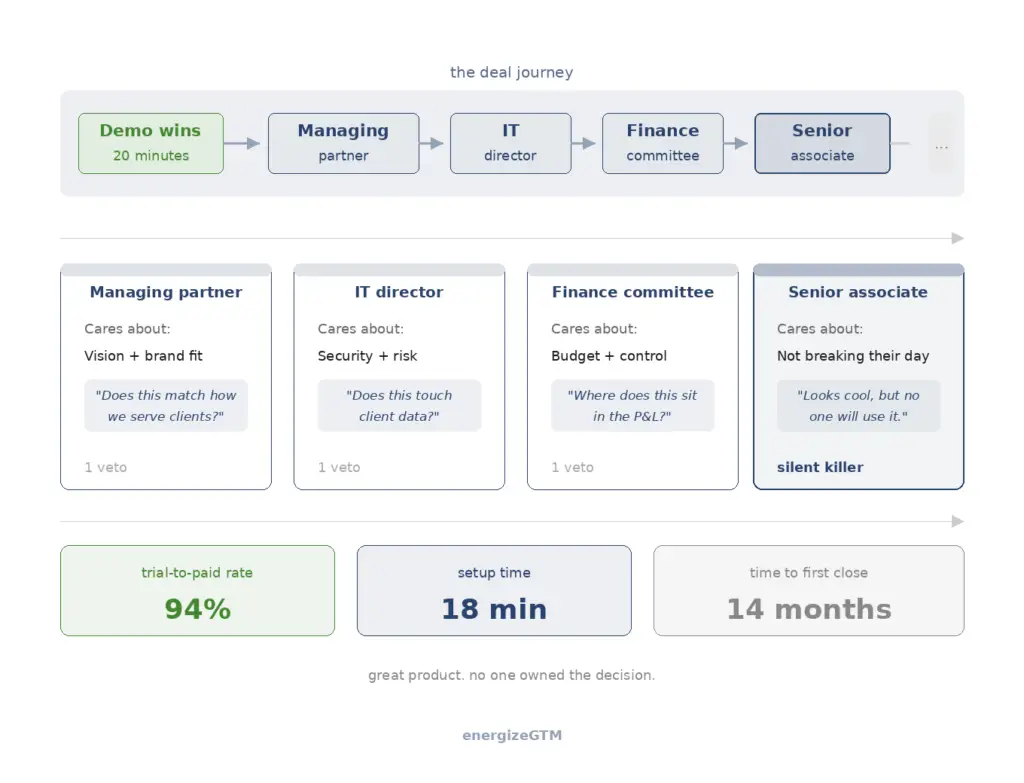Click arrow between Demo wins and Managing partner

pos(244,143)
